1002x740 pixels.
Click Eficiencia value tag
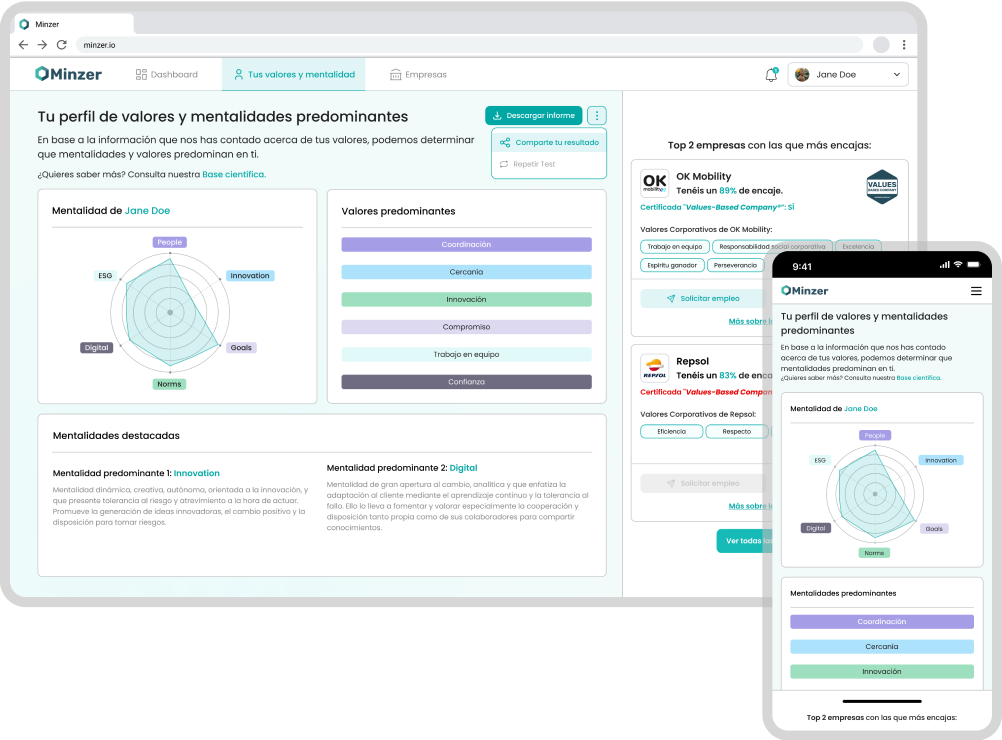click(672, 431)
